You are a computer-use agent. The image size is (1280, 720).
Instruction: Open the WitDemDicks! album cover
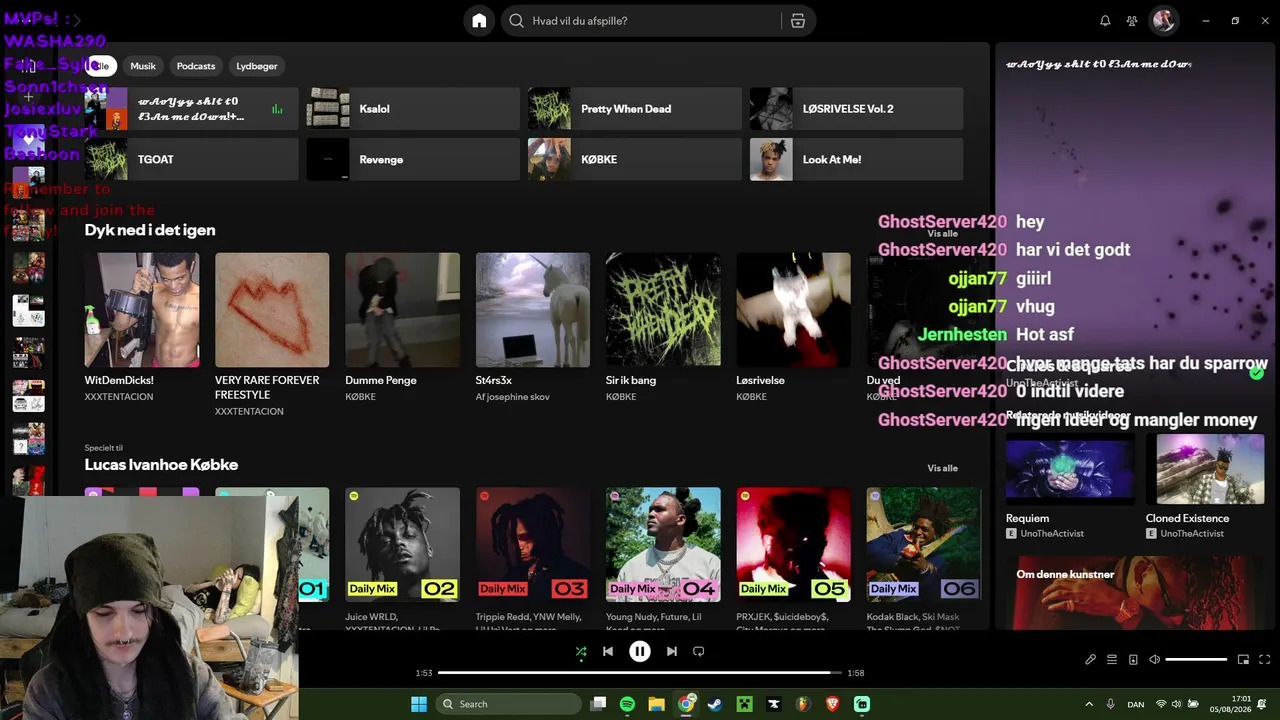point(142,310)
